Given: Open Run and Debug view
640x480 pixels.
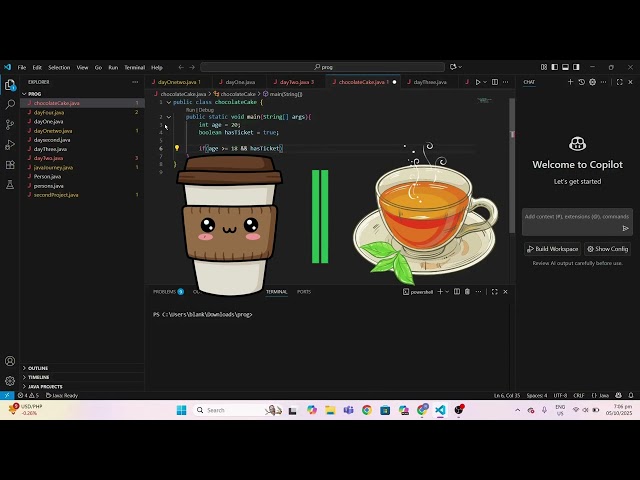Looking at the screenshot, I should tap(10, 144).
